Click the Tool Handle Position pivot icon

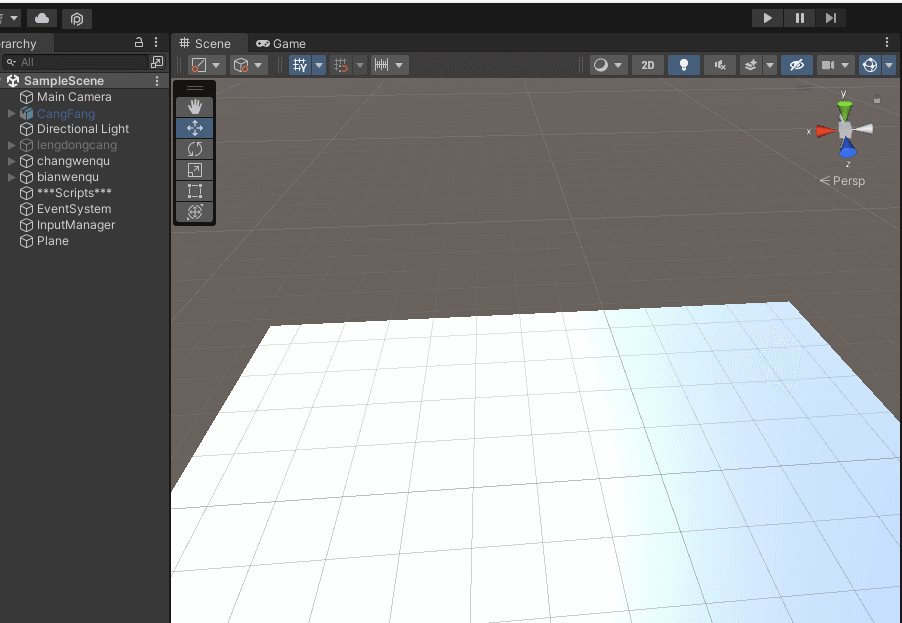coord(198,65)
